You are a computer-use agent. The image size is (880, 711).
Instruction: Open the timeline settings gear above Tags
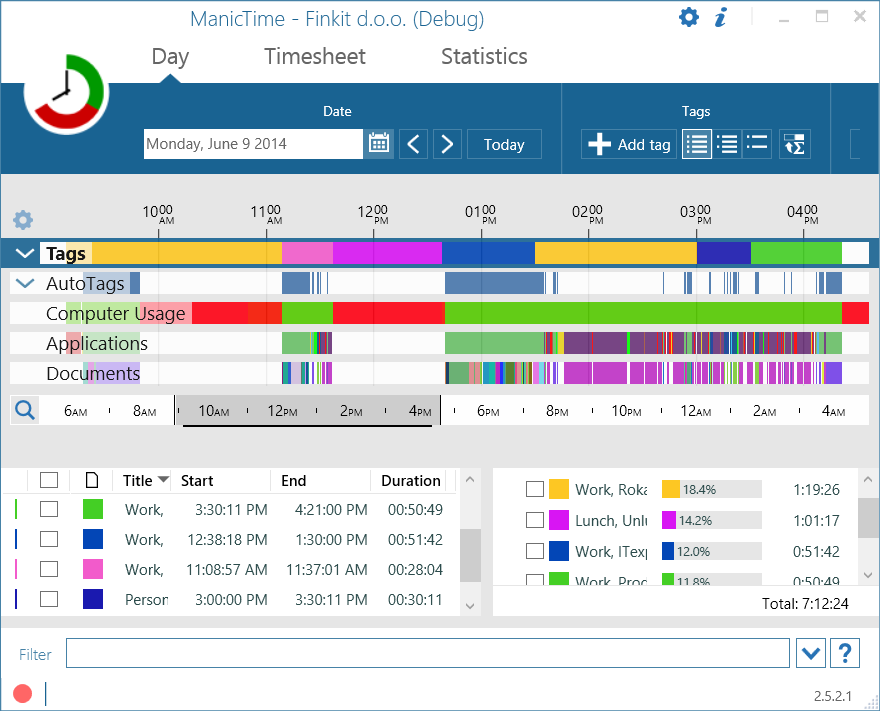pos(22,220)
